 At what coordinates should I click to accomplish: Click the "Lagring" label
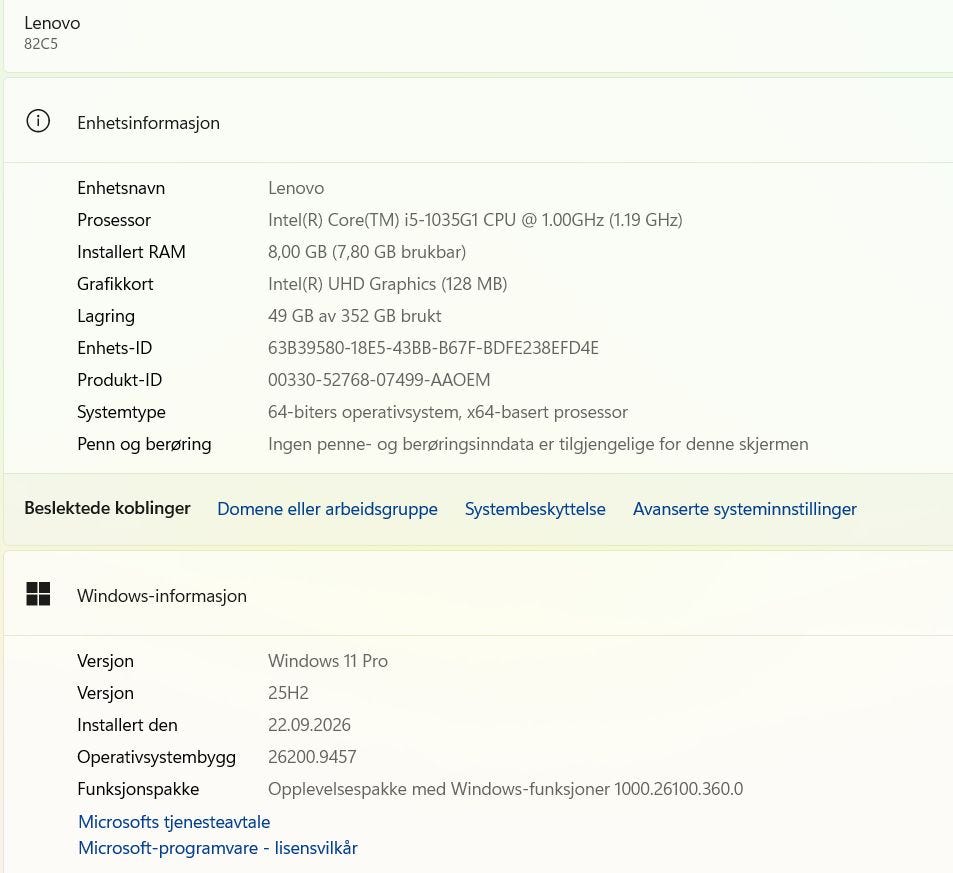pos(106,316)
